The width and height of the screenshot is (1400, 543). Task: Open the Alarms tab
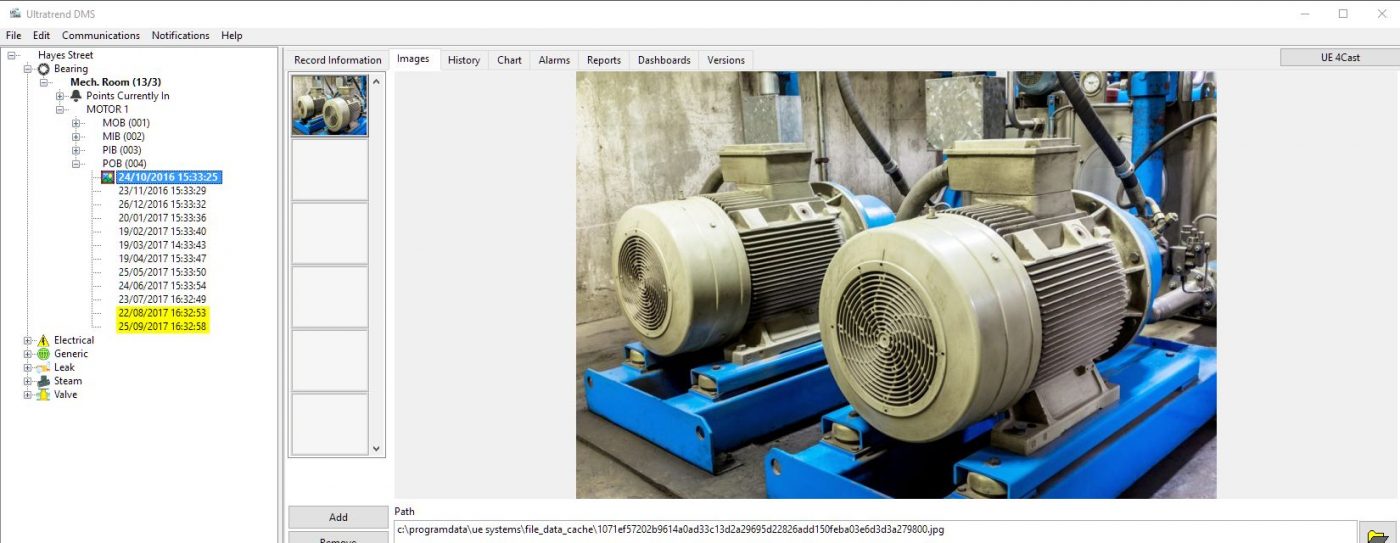(x=554, y=60)
